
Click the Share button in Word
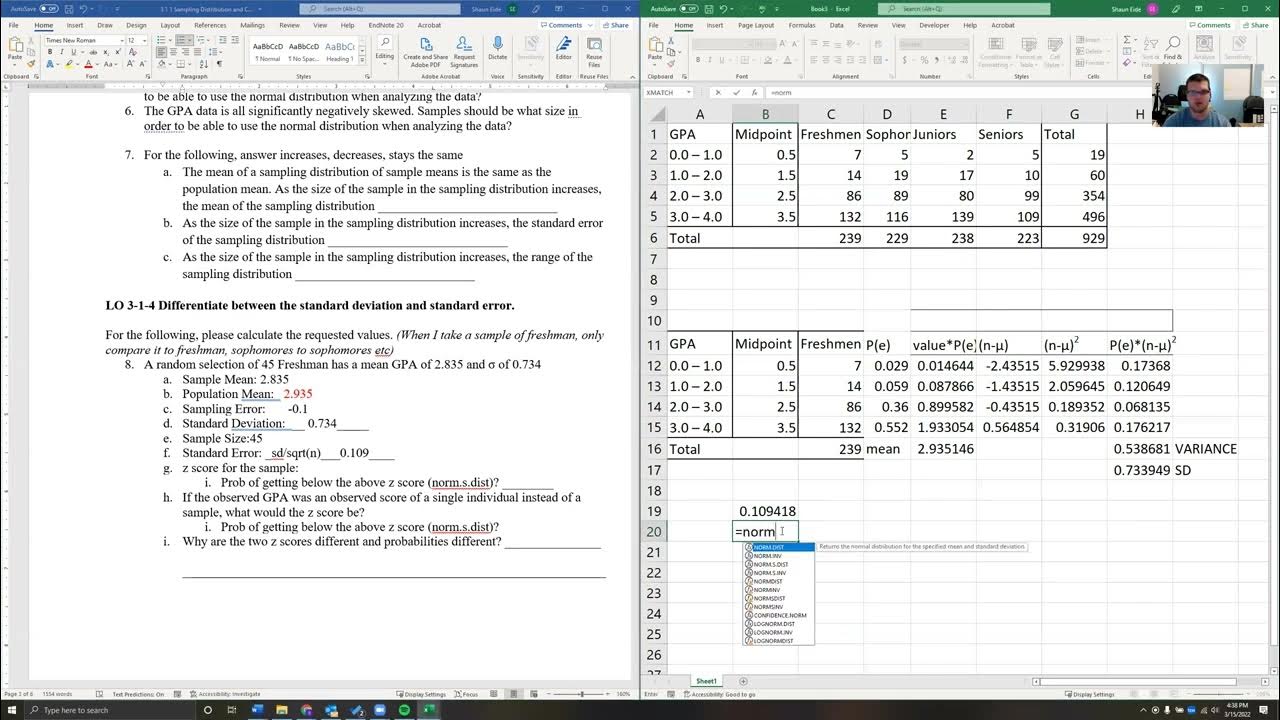tap(617, 25)
